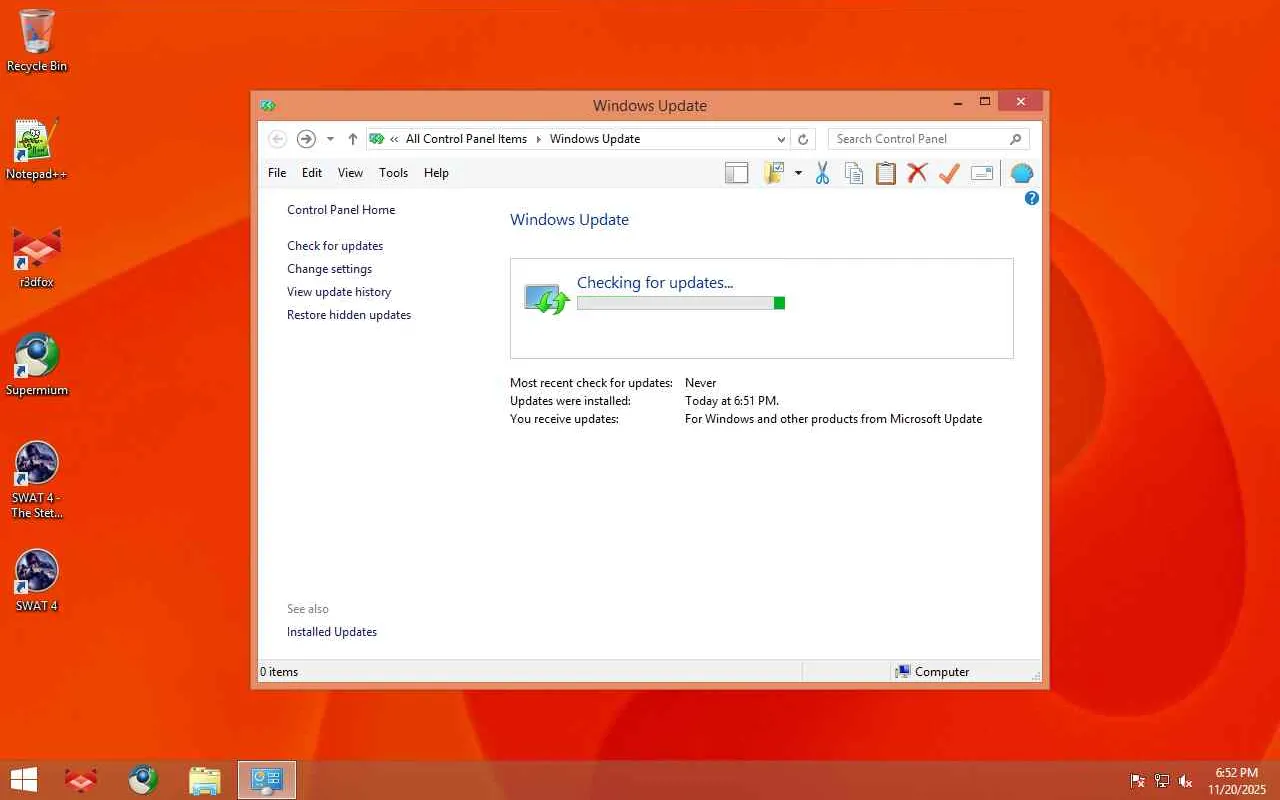Open File Explorer from the taskbar
The height and width of the screenshot is (800, 1280).
pyautogui.click(x=205, y=780)
